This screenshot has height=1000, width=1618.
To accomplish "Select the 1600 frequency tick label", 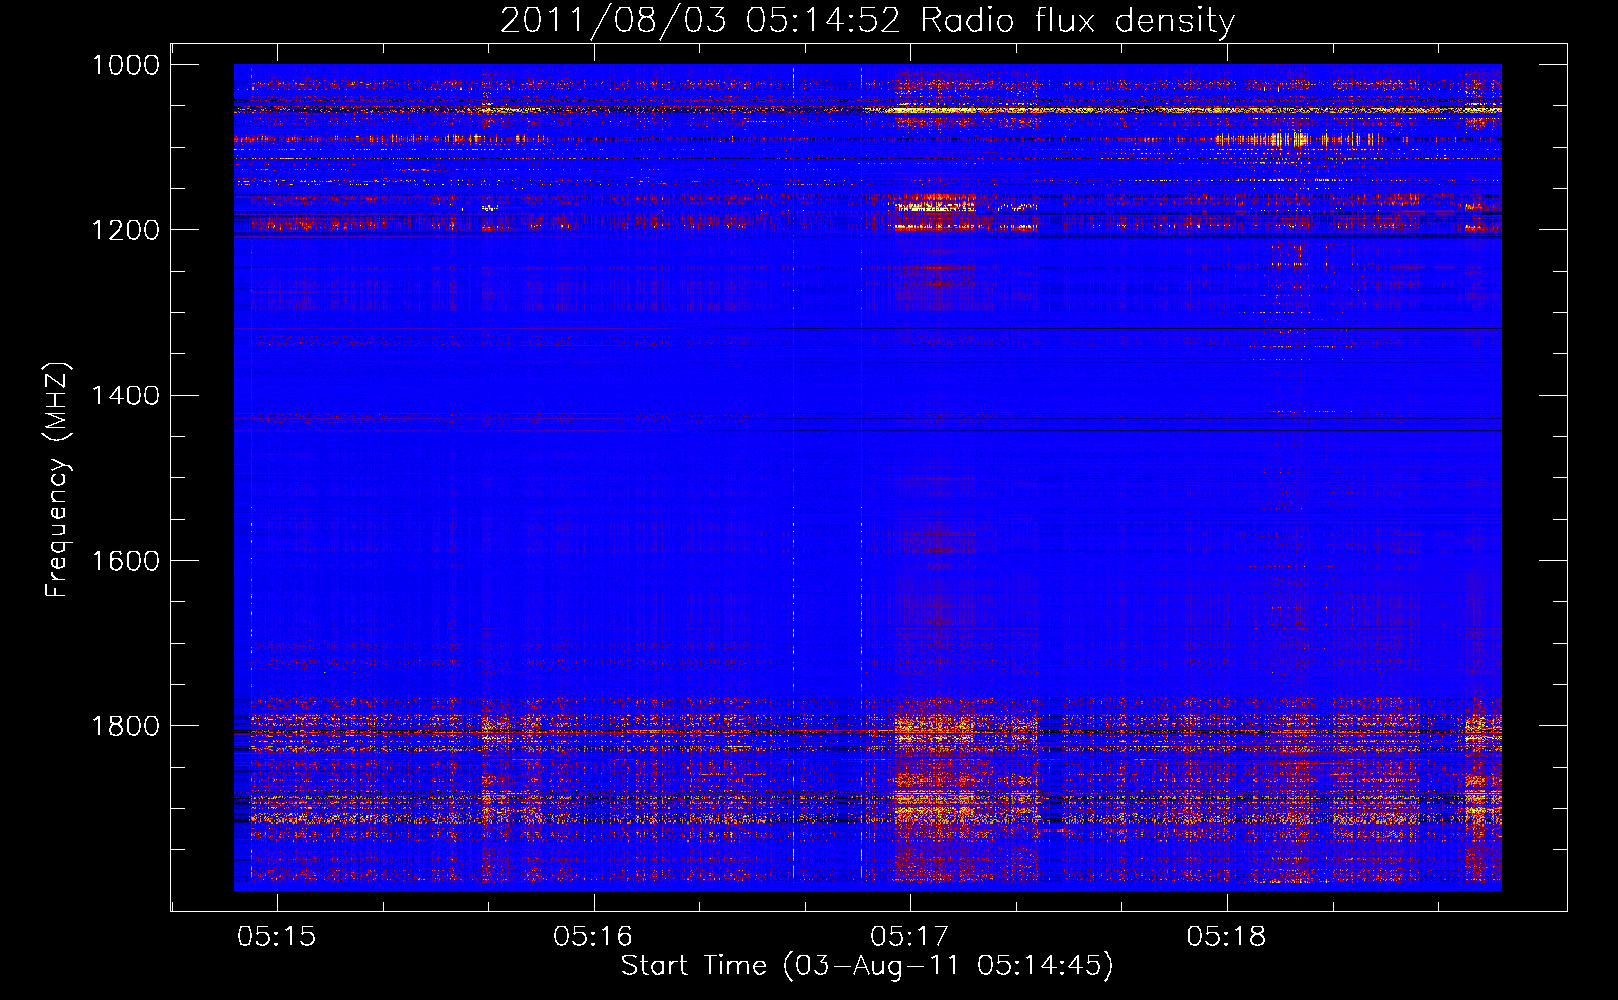I will (x=125, y=561).
